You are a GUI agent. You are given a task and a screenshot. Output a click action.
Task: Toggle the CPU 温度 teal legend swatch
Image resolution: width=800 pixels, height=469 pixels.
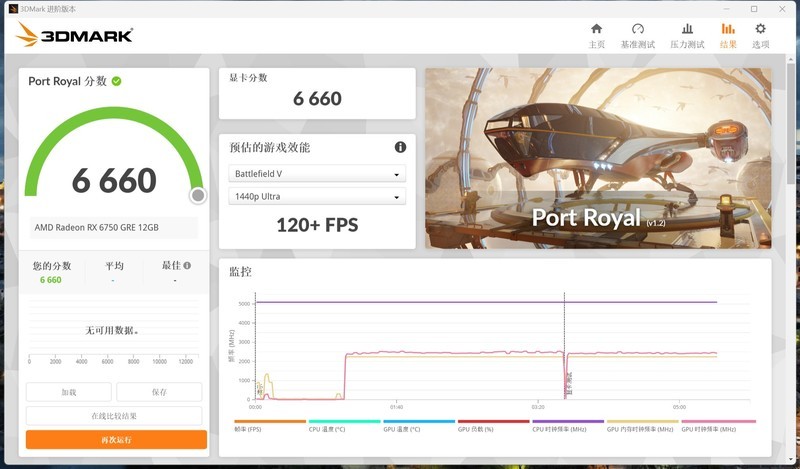point(344,422)
